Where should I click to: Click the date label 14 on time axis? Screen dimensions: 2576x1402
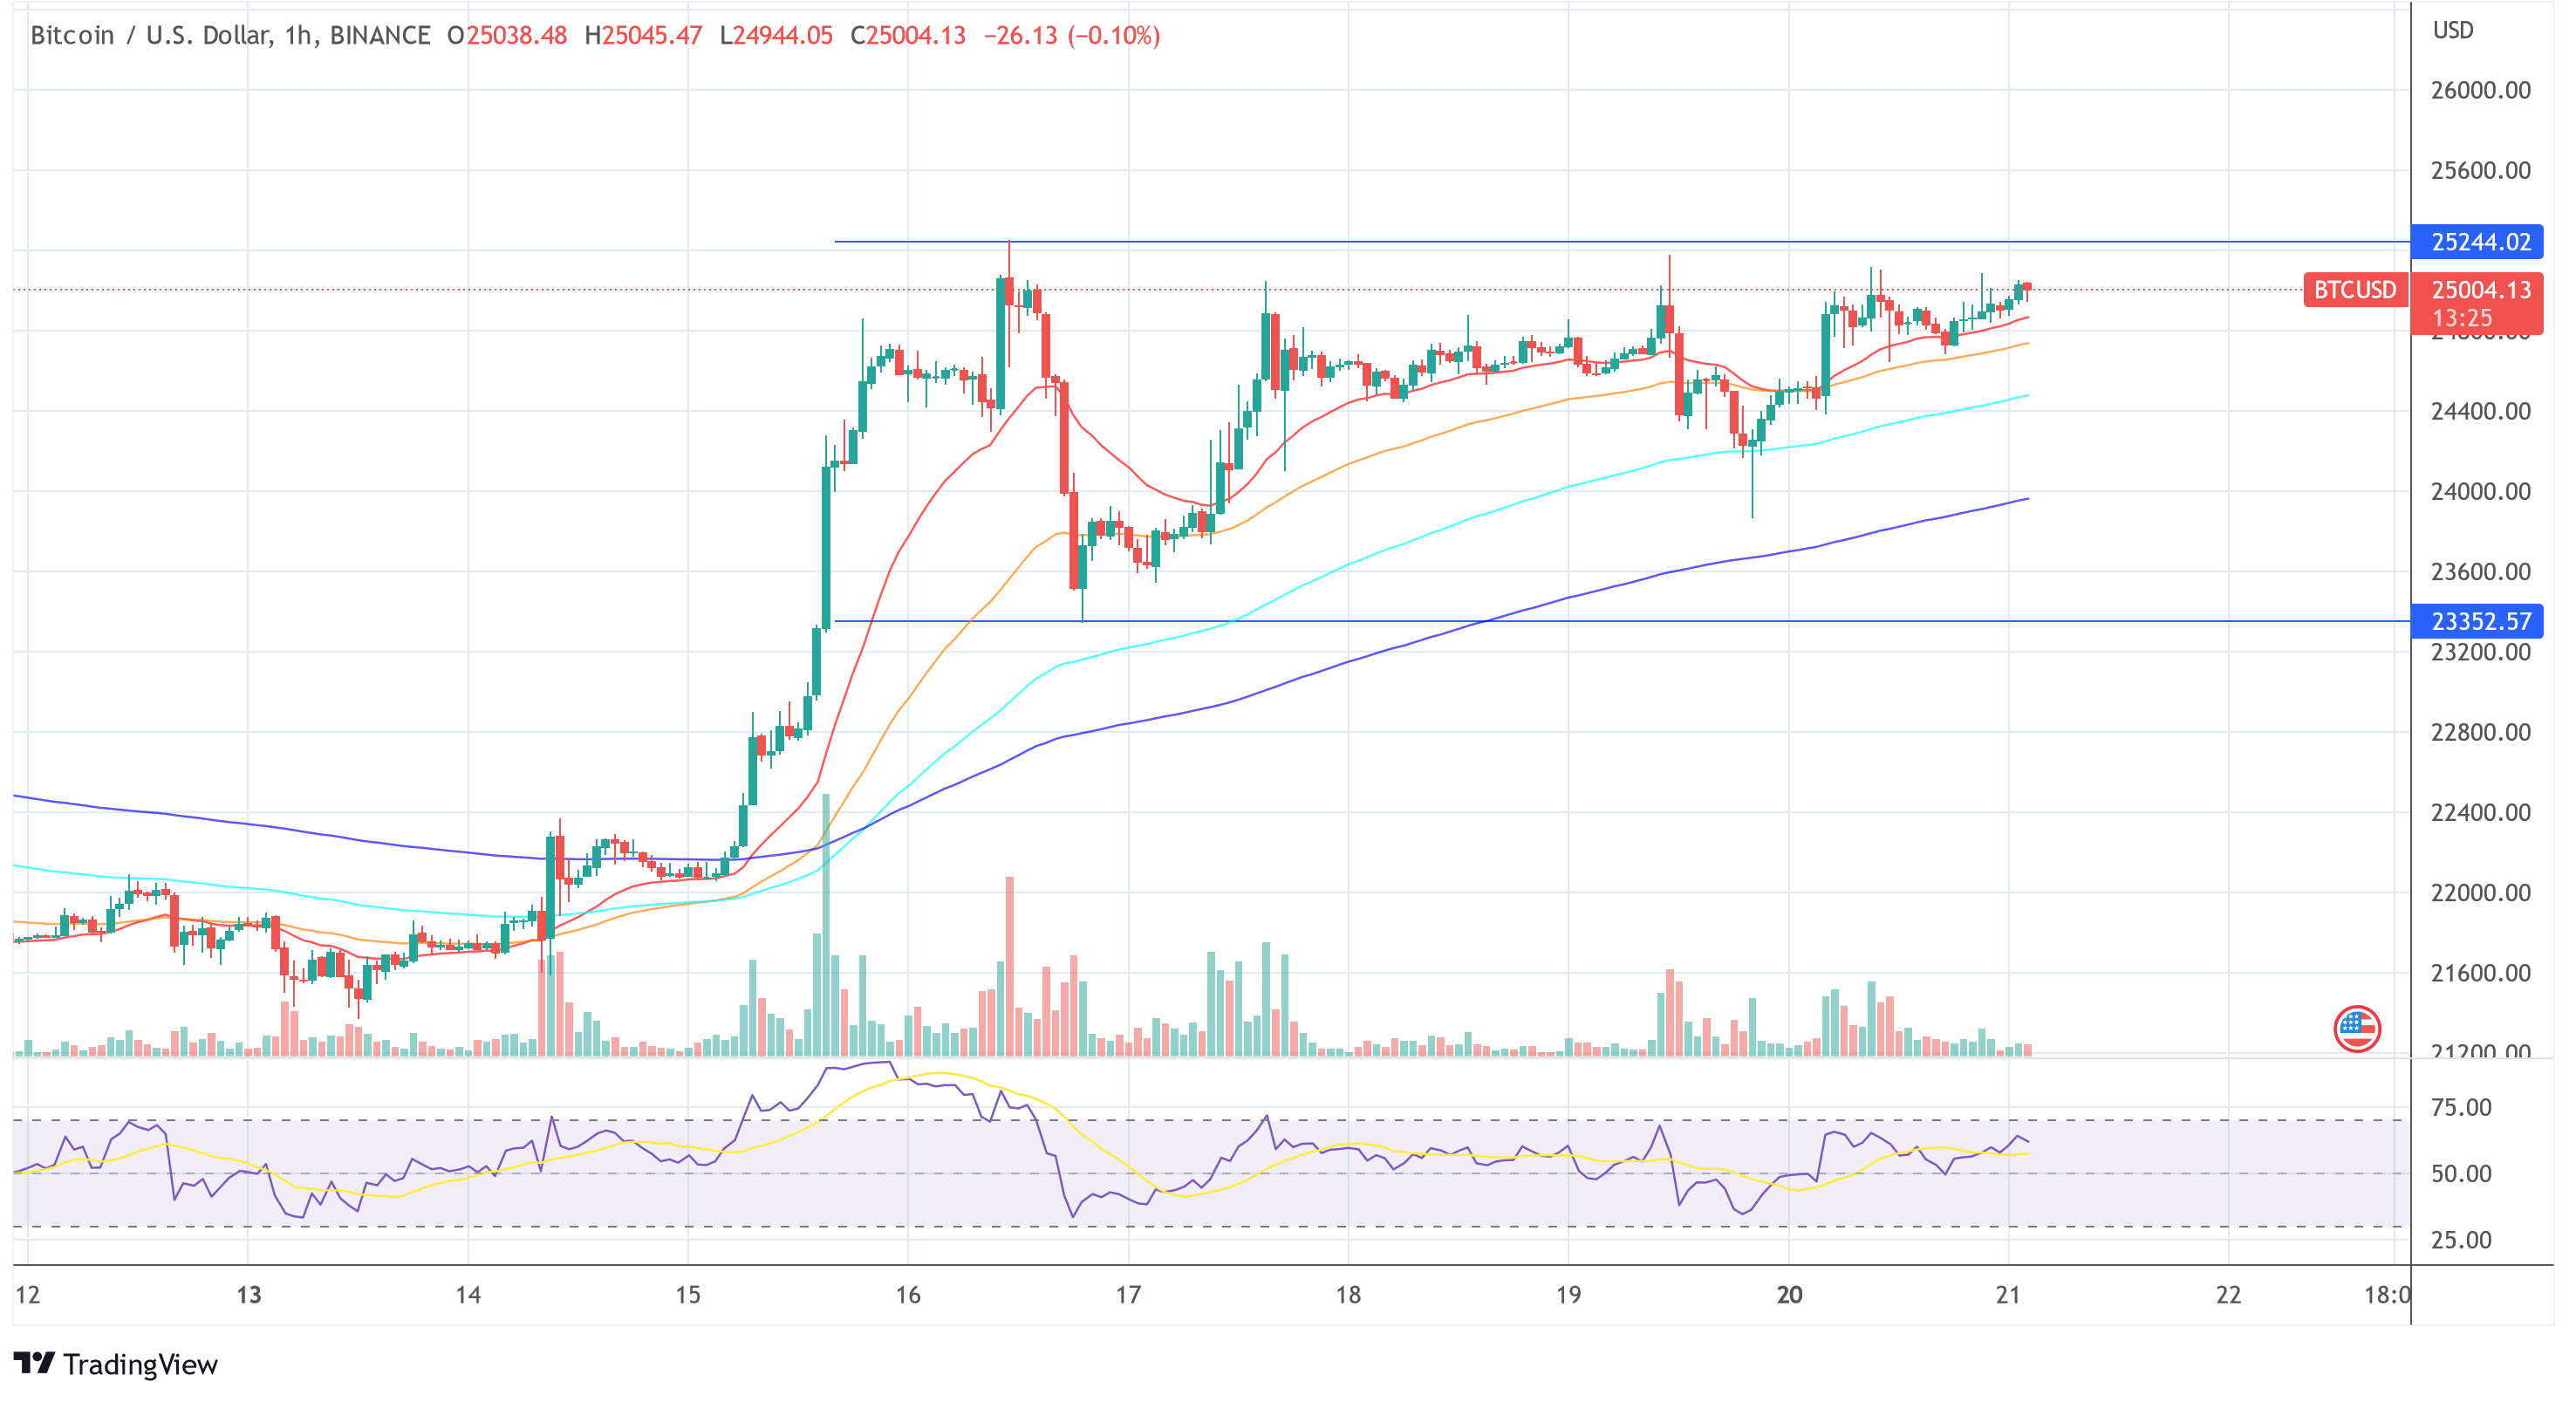click(468, 1295)
